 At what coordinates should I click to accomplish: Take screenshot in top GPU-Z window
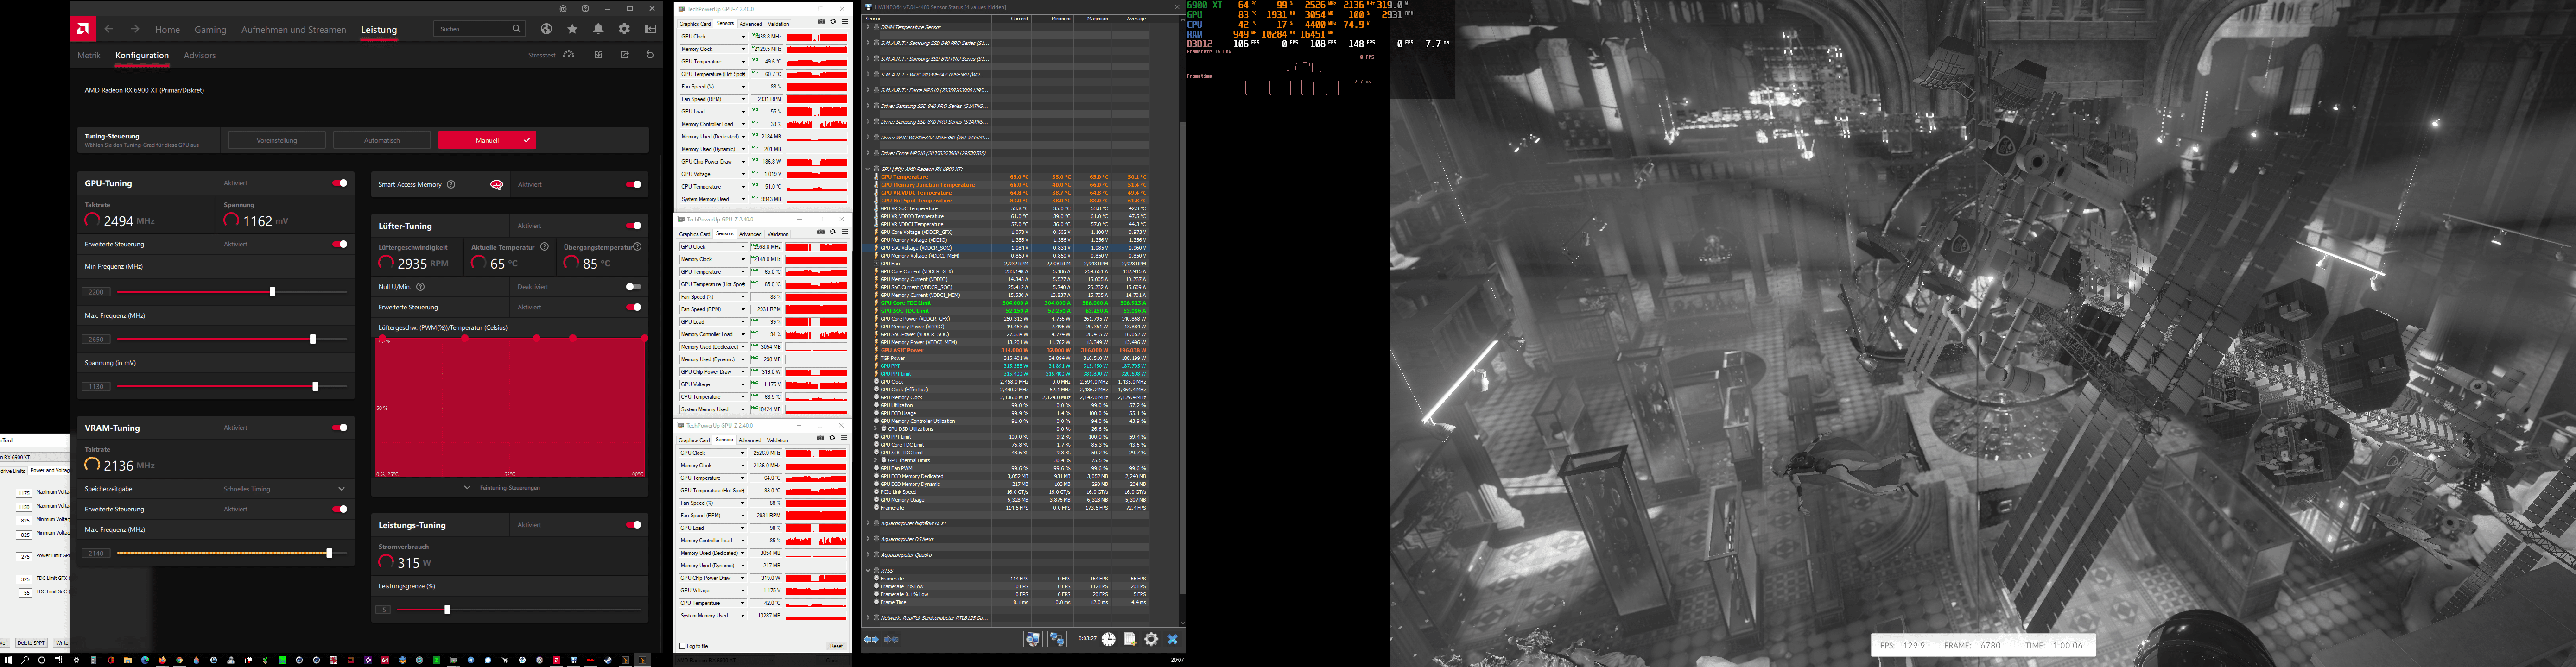(821, 22)
